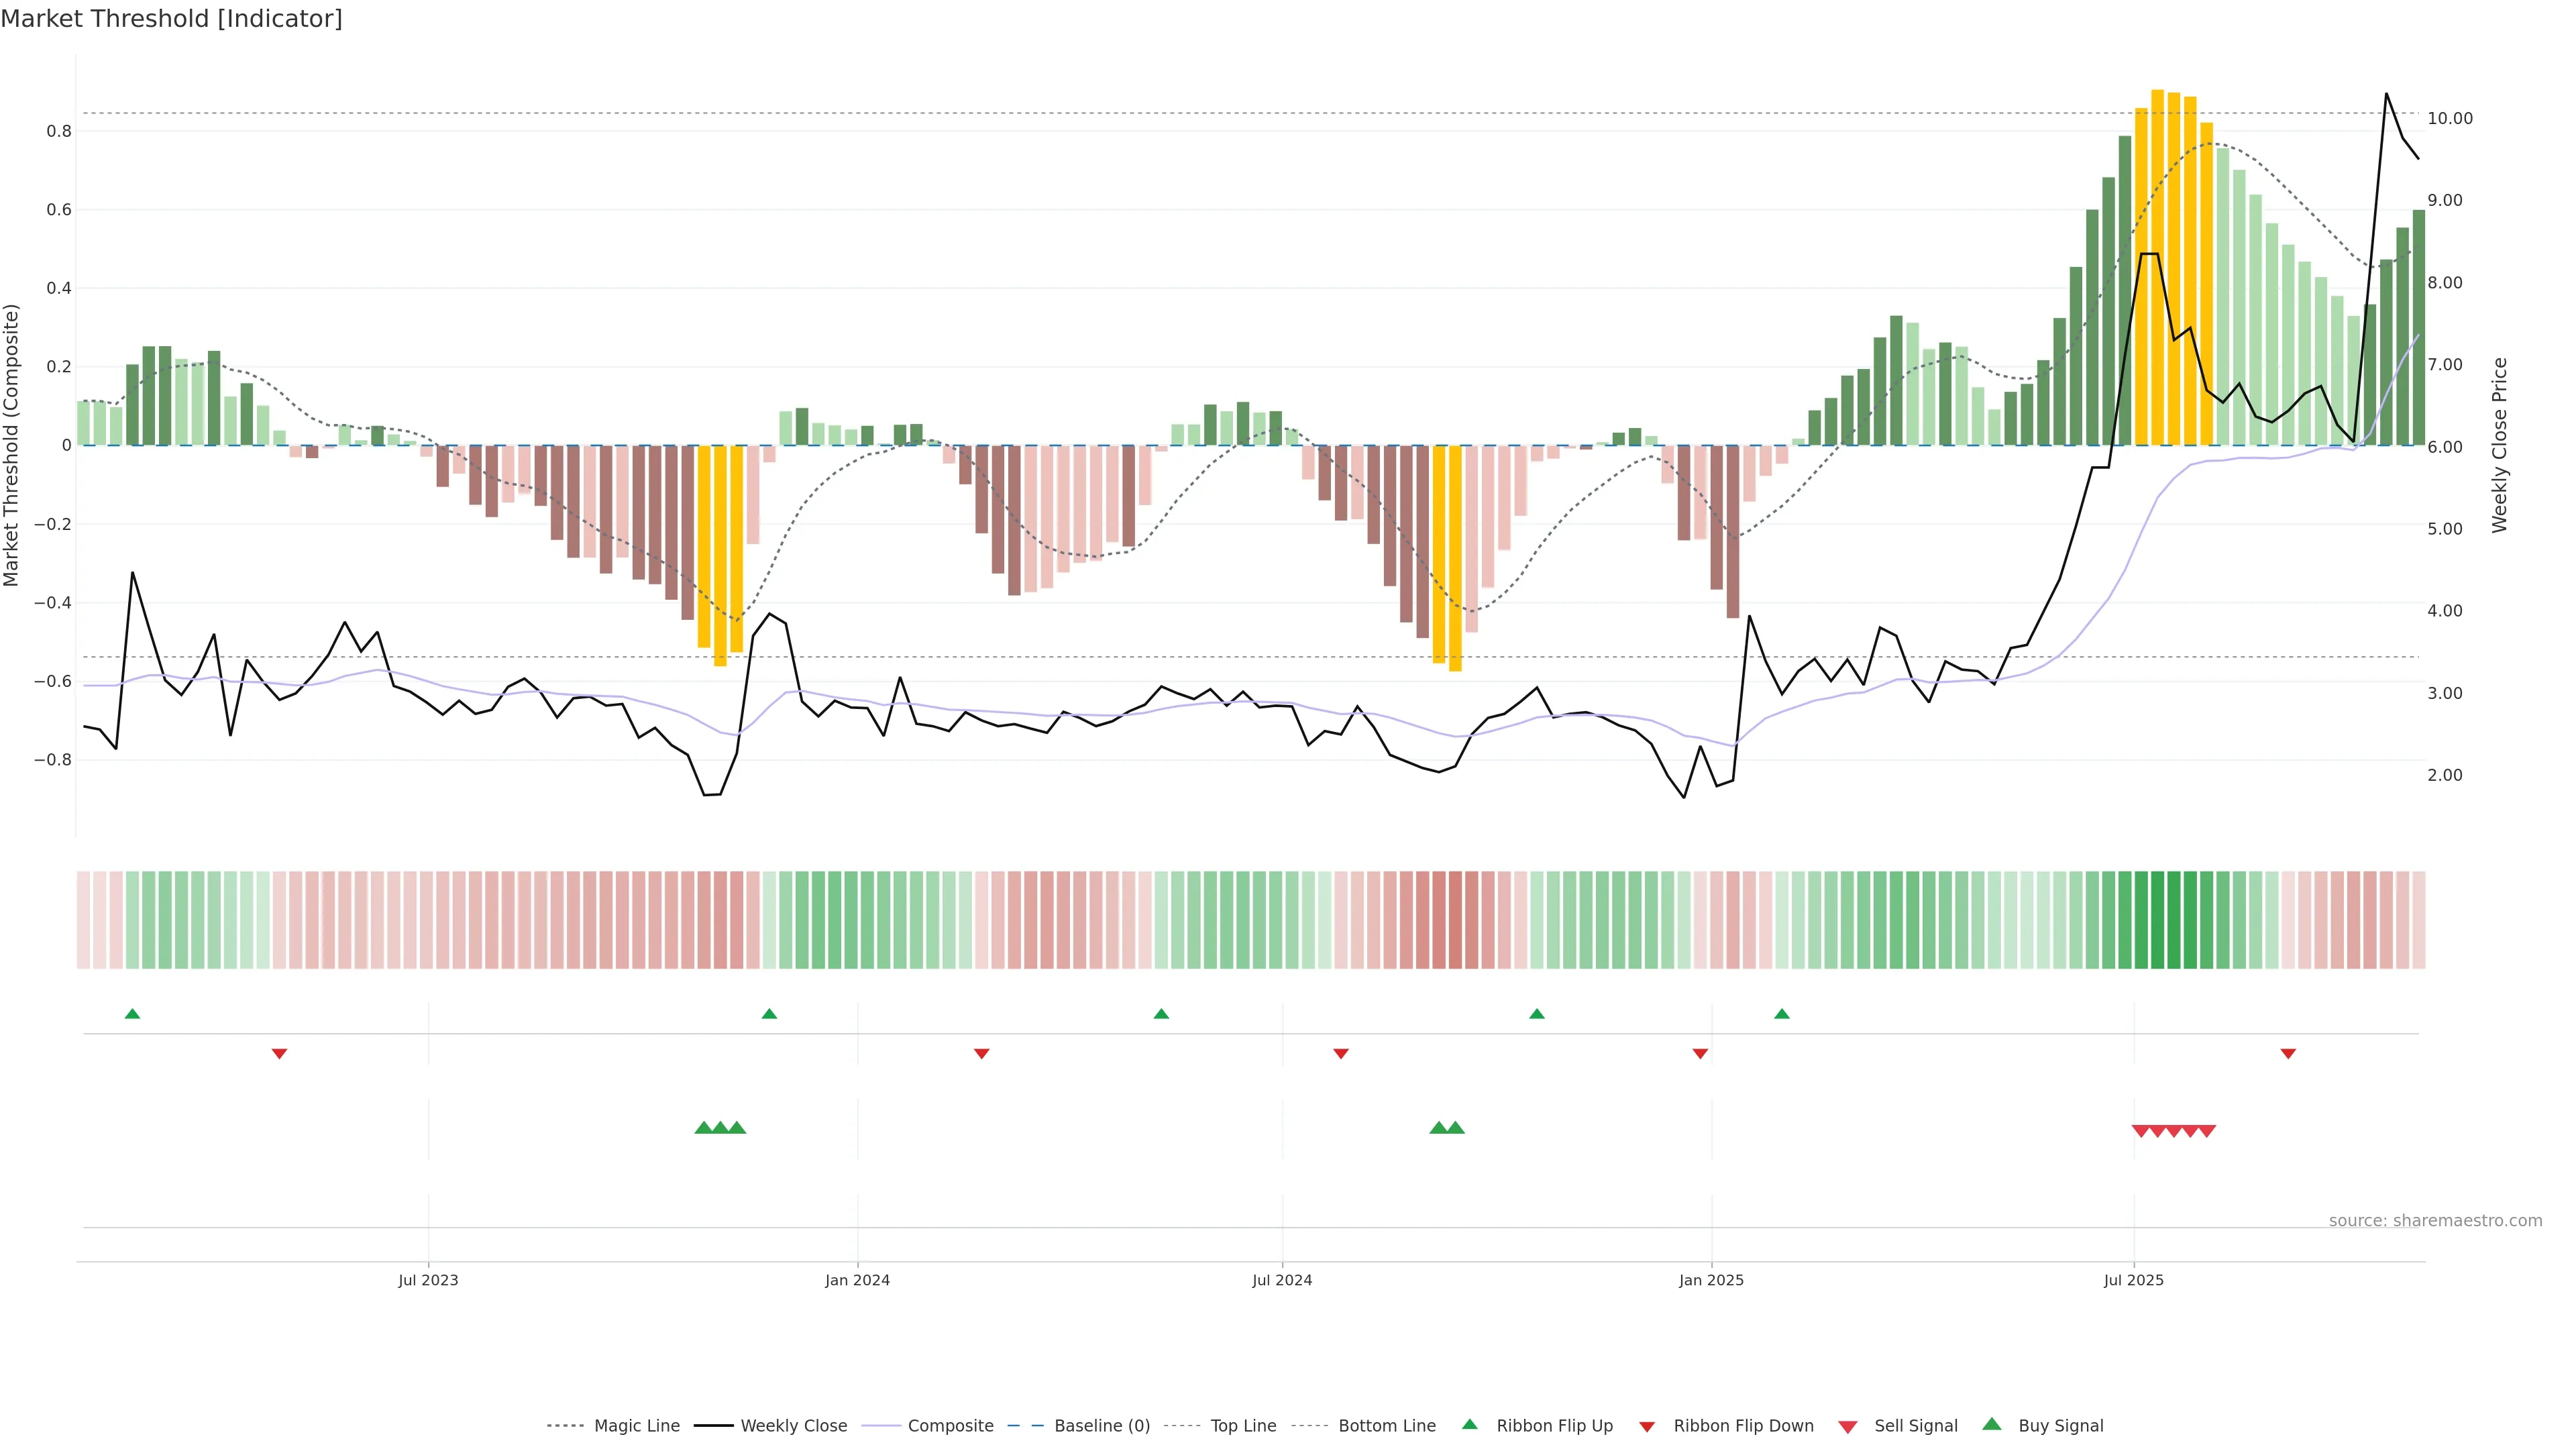Click the Sell Signal legend marker
The image size is (2576, 1449).
[x=1847, y=1426]
